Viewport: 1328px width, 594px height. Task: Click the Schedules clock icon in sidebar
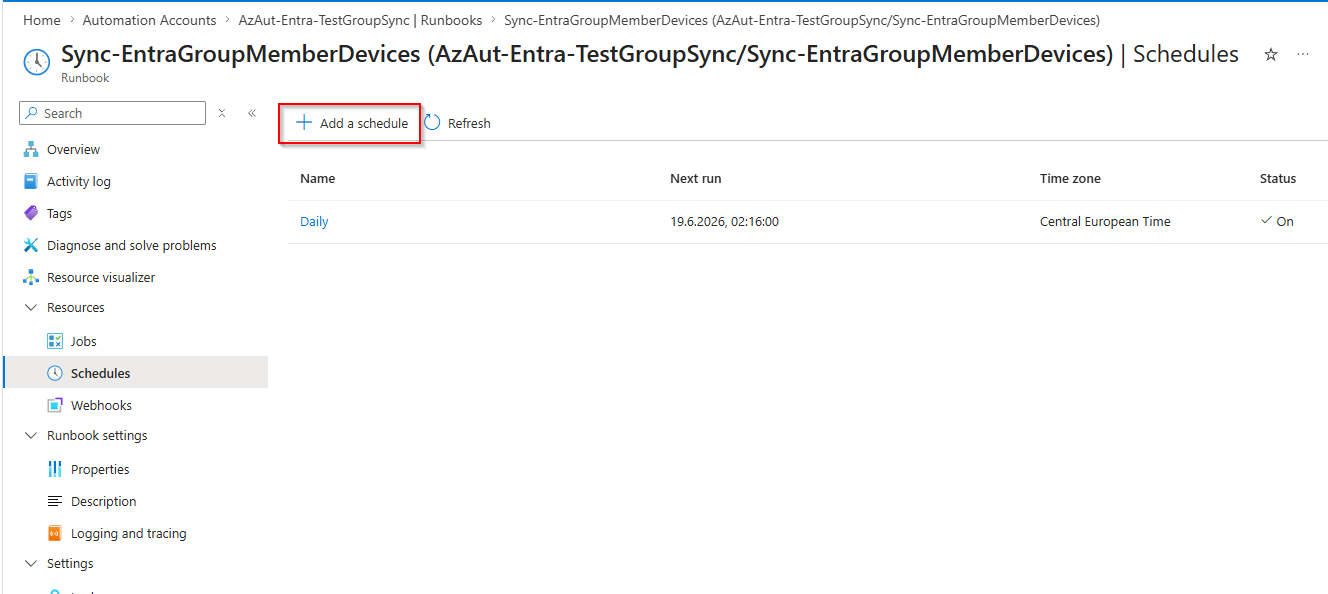55,374
